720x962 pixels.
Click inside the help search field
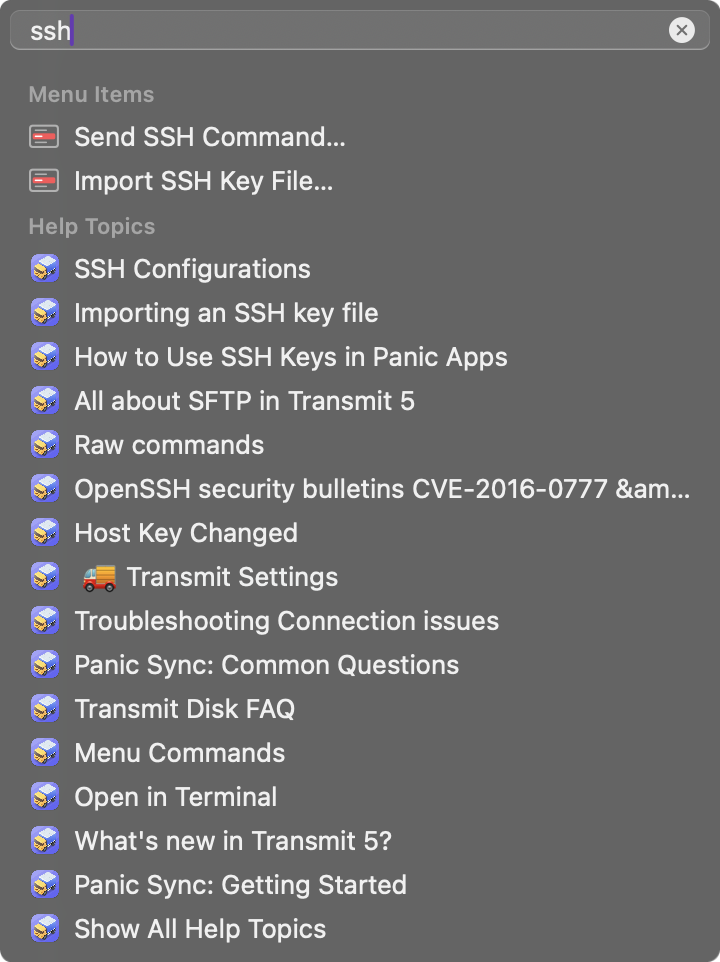[x=360, y=30]
